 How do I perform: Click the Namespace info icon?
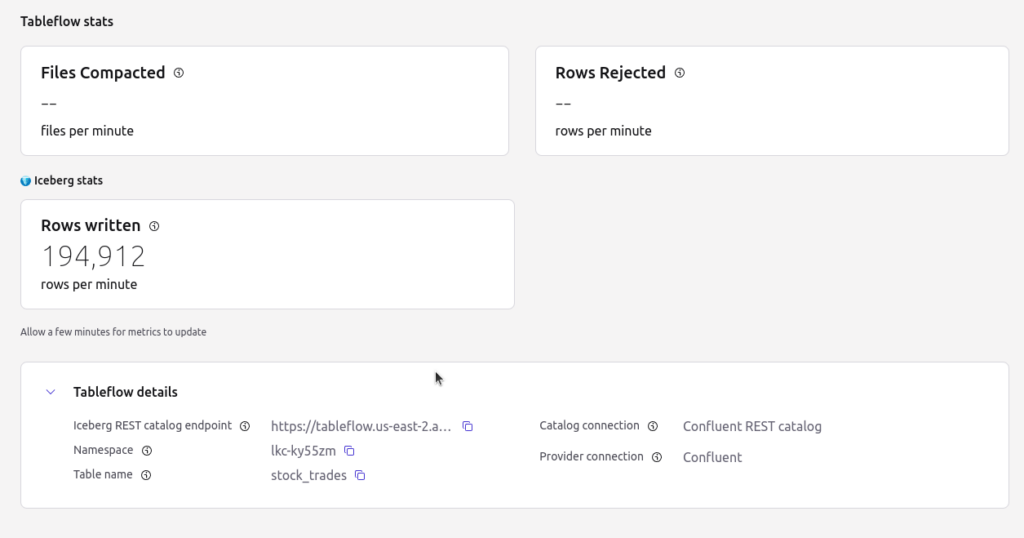[147, 451]
